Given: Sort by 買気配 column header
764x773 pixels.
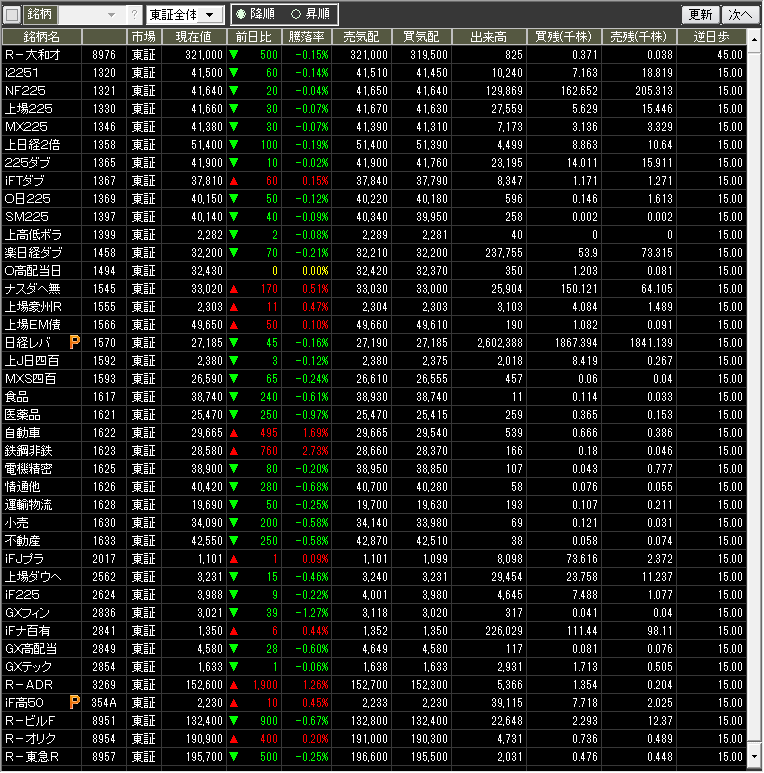Looking at the screenshot, I should coord(421,36).
